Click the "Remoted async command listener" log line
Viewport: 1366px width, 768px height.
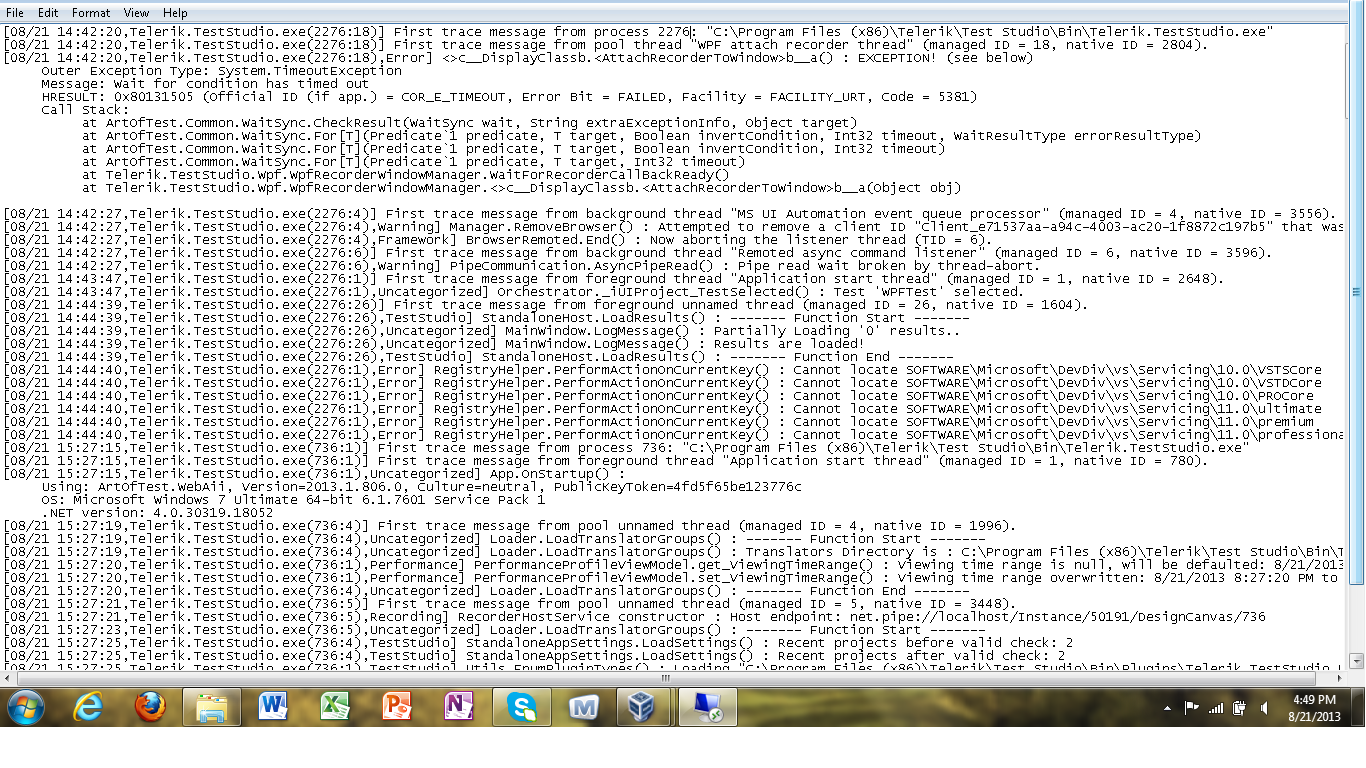click(x=637, y=253)
